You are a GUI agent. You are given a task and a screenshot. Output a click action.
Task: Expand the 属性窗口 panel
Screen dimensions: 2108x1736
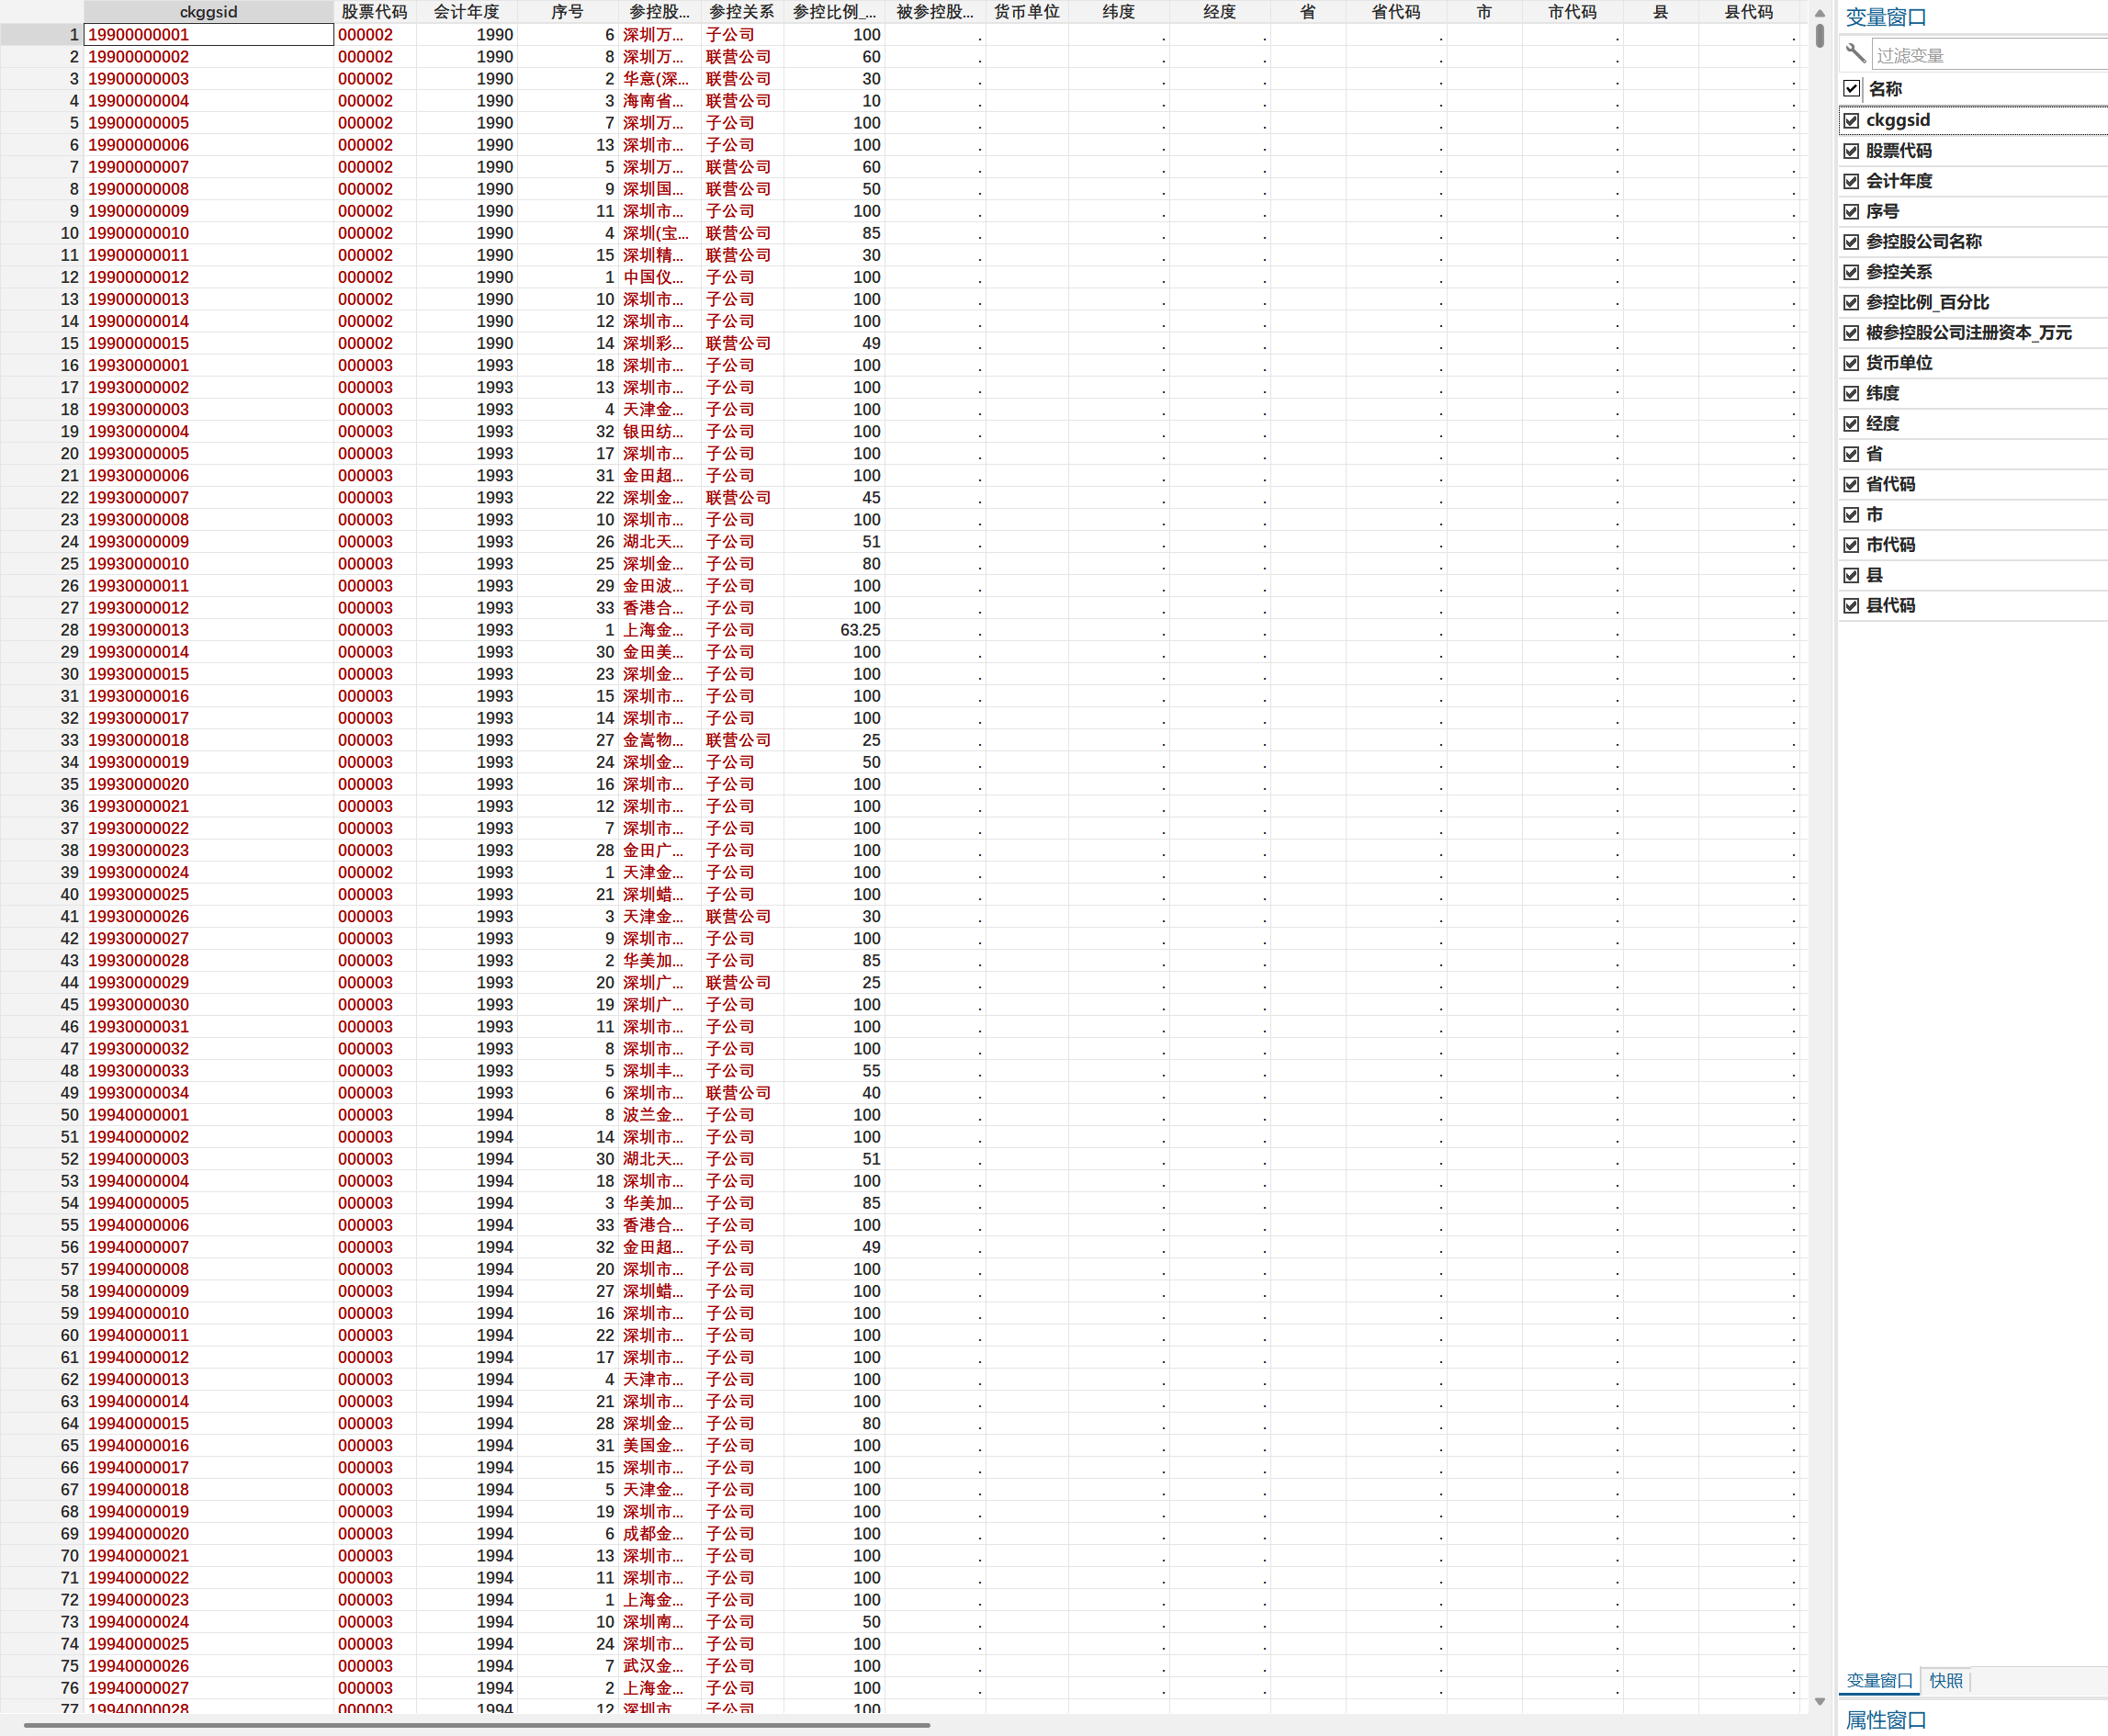pyautogui.click(x=1885, y=1720)
